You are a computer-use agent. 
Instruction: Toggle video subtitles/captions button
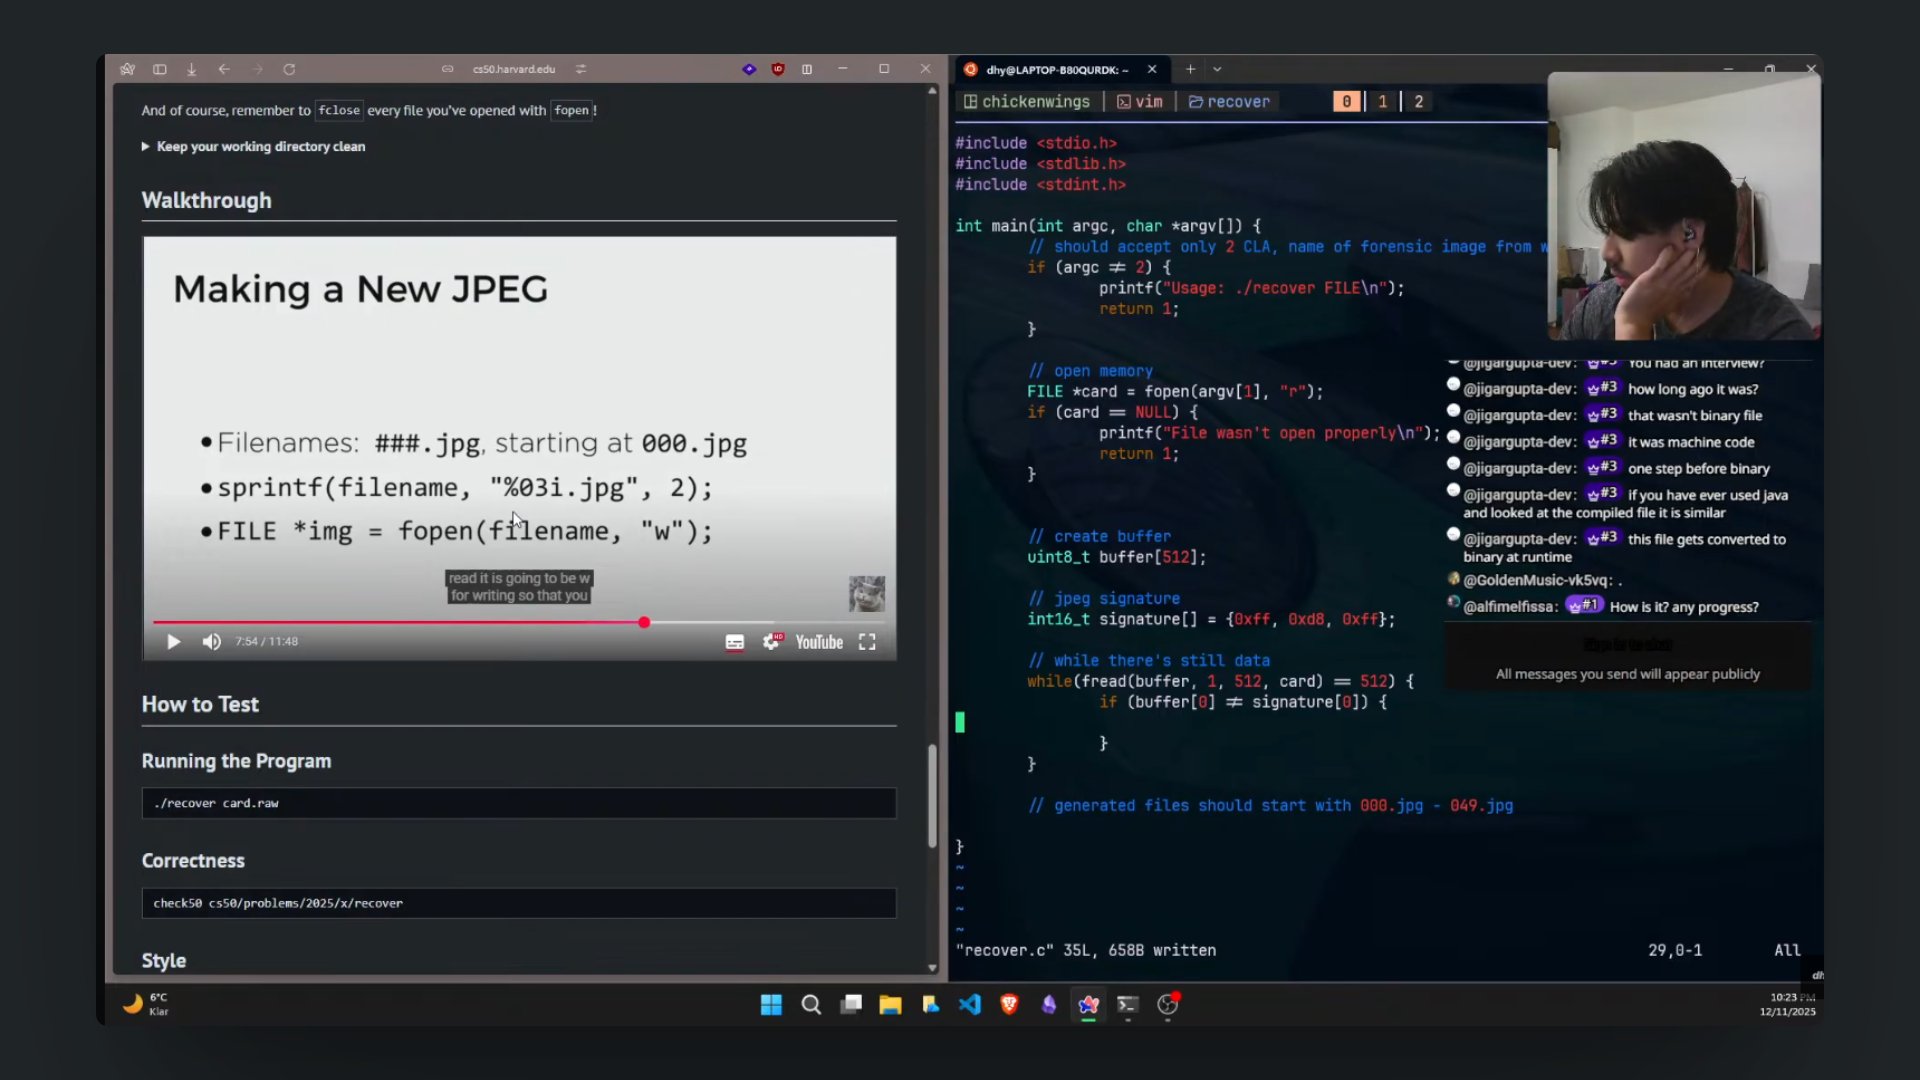(x=734, y=642)
